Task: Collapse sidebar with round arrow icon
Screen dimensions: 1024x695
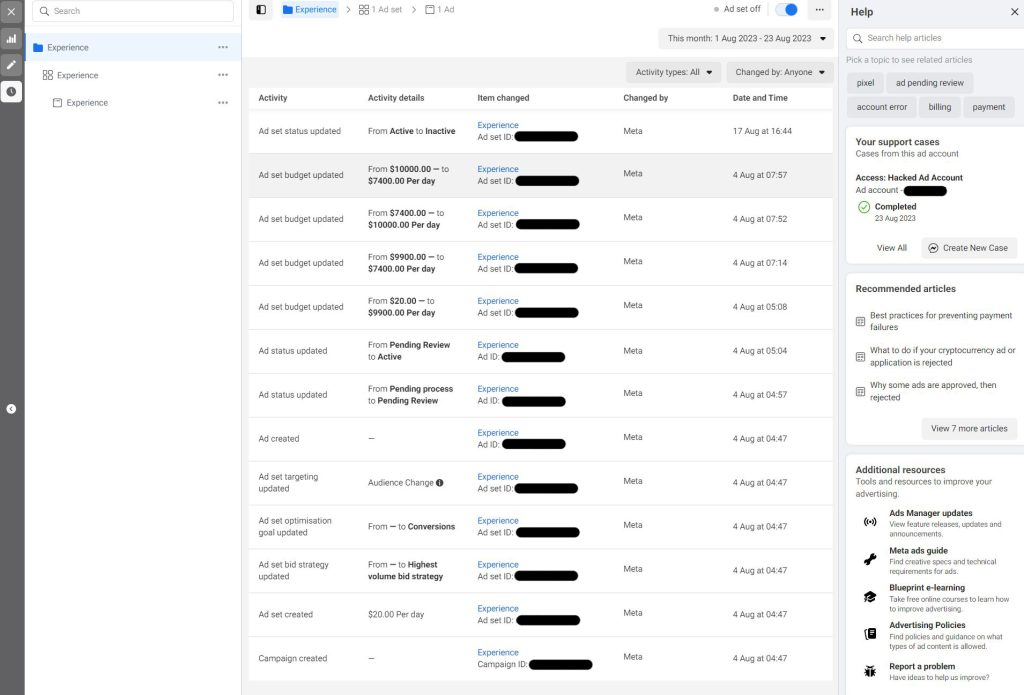Action: tap(11, 409)
